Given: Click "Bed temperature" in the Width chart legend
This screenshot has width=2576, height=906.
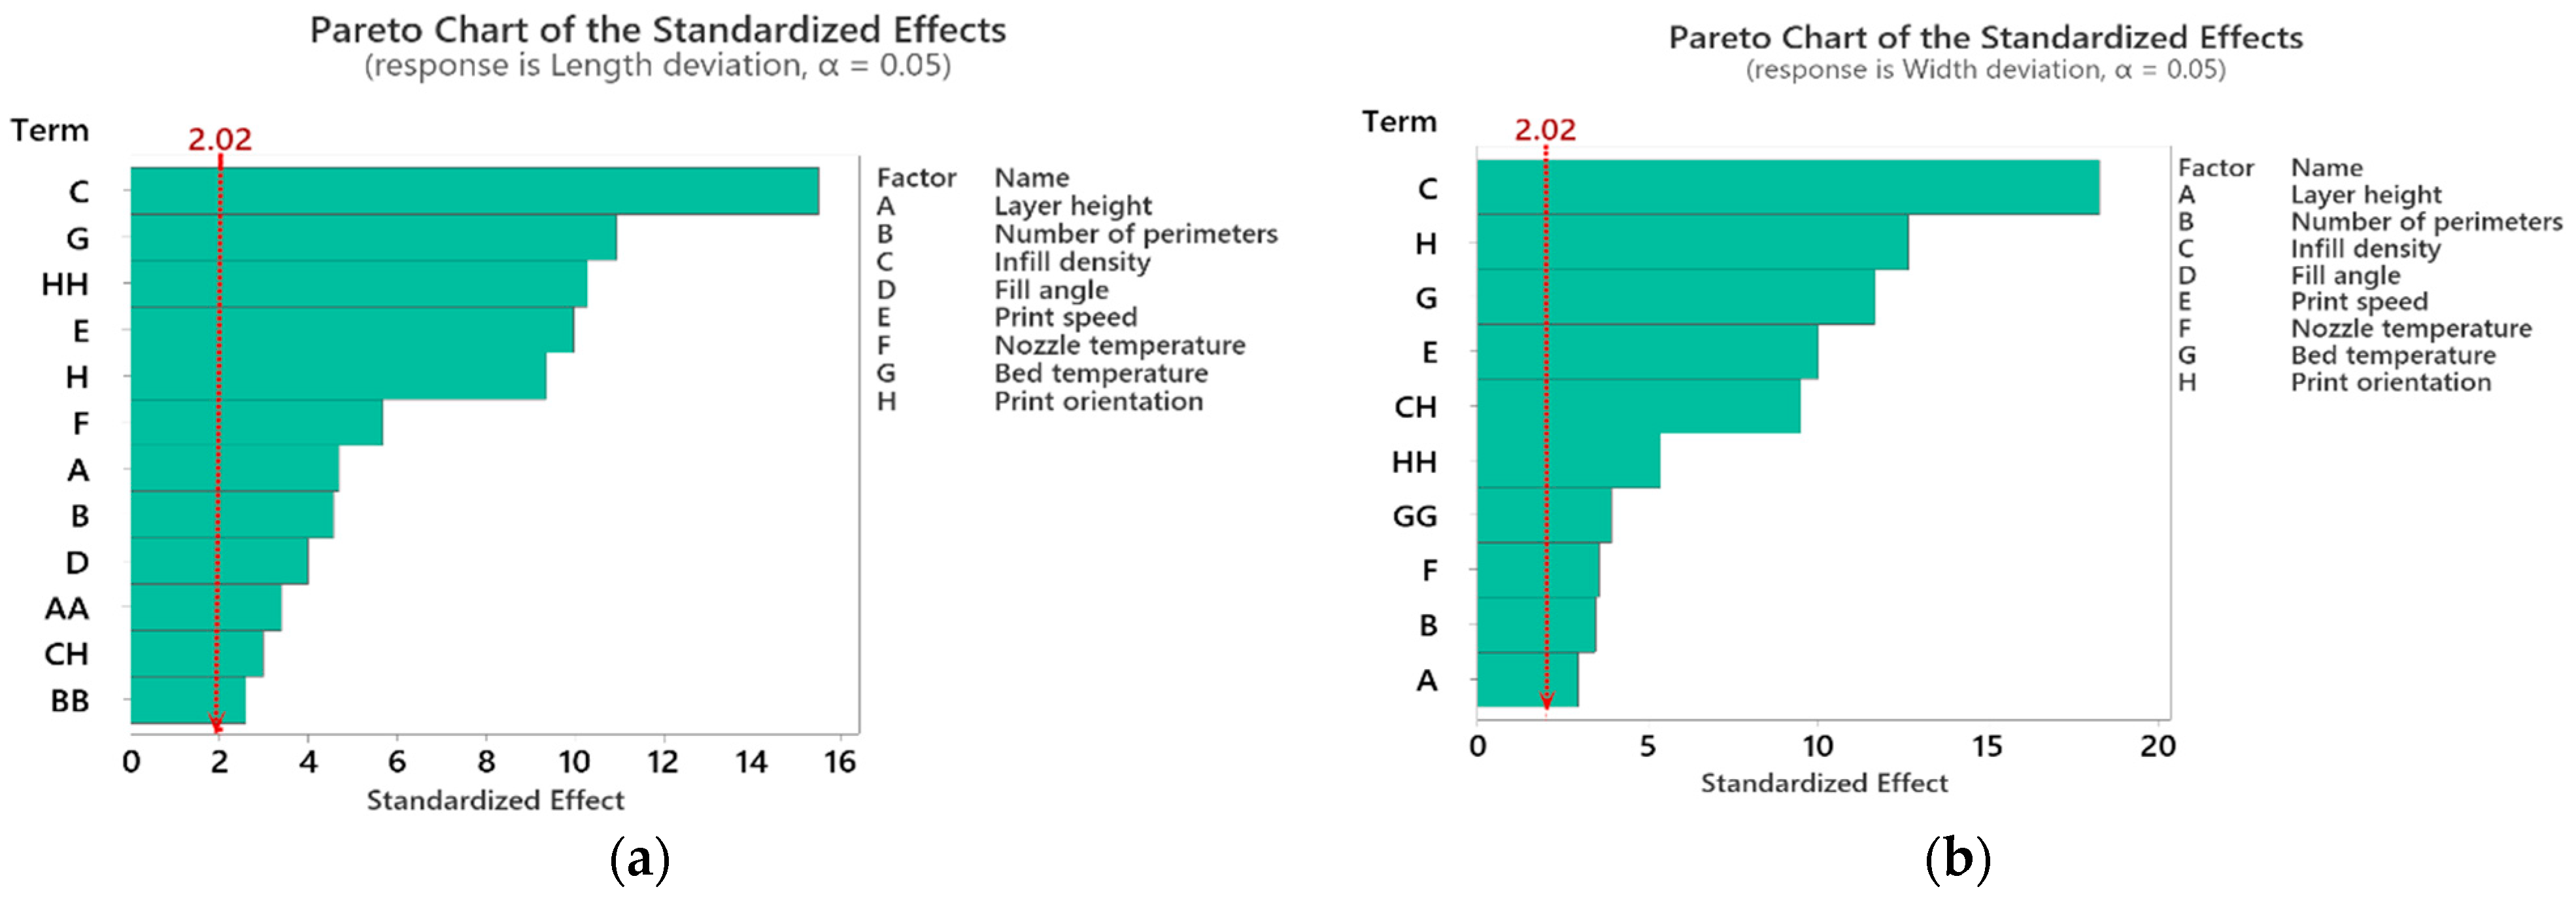Looking at the screenshot, I should (x=2393, y=355).
